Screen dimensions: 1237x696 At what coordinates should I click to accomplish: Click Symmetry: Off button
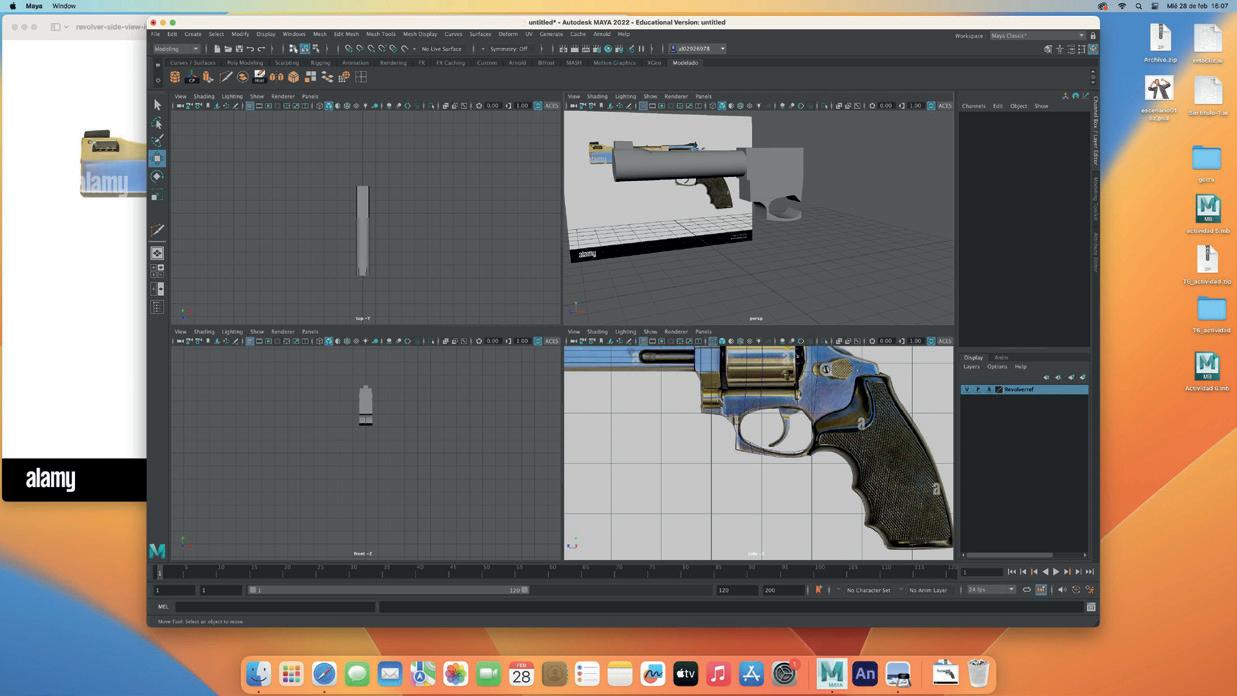[508, 49]
